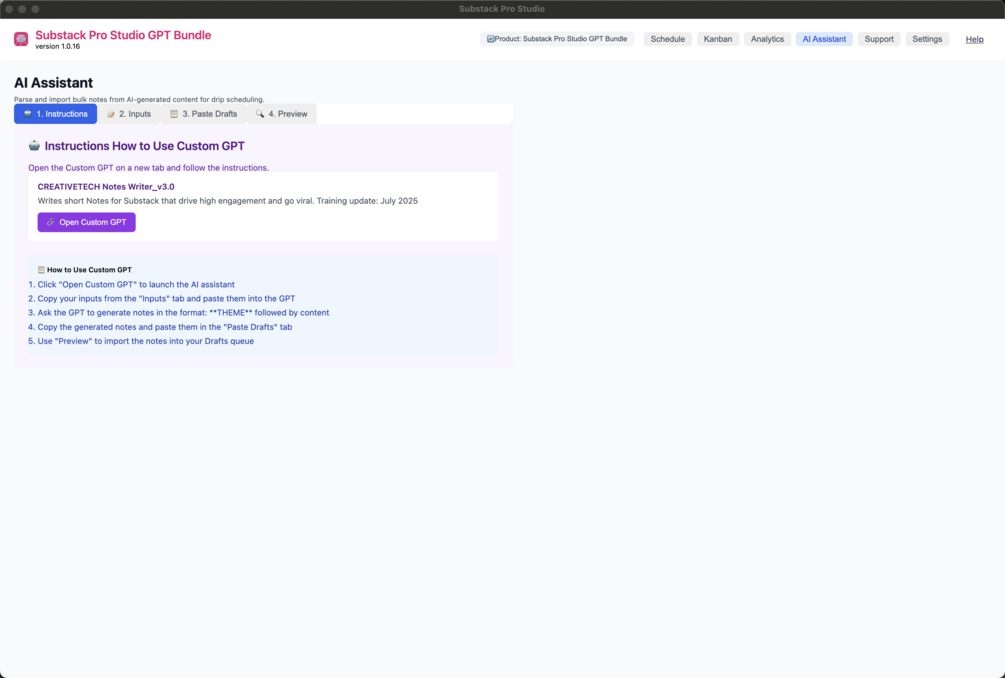This screenshot has height=678, width=1005.
Task: Launch the Open Custom GPT button
Action: click(x=87, y=222)
